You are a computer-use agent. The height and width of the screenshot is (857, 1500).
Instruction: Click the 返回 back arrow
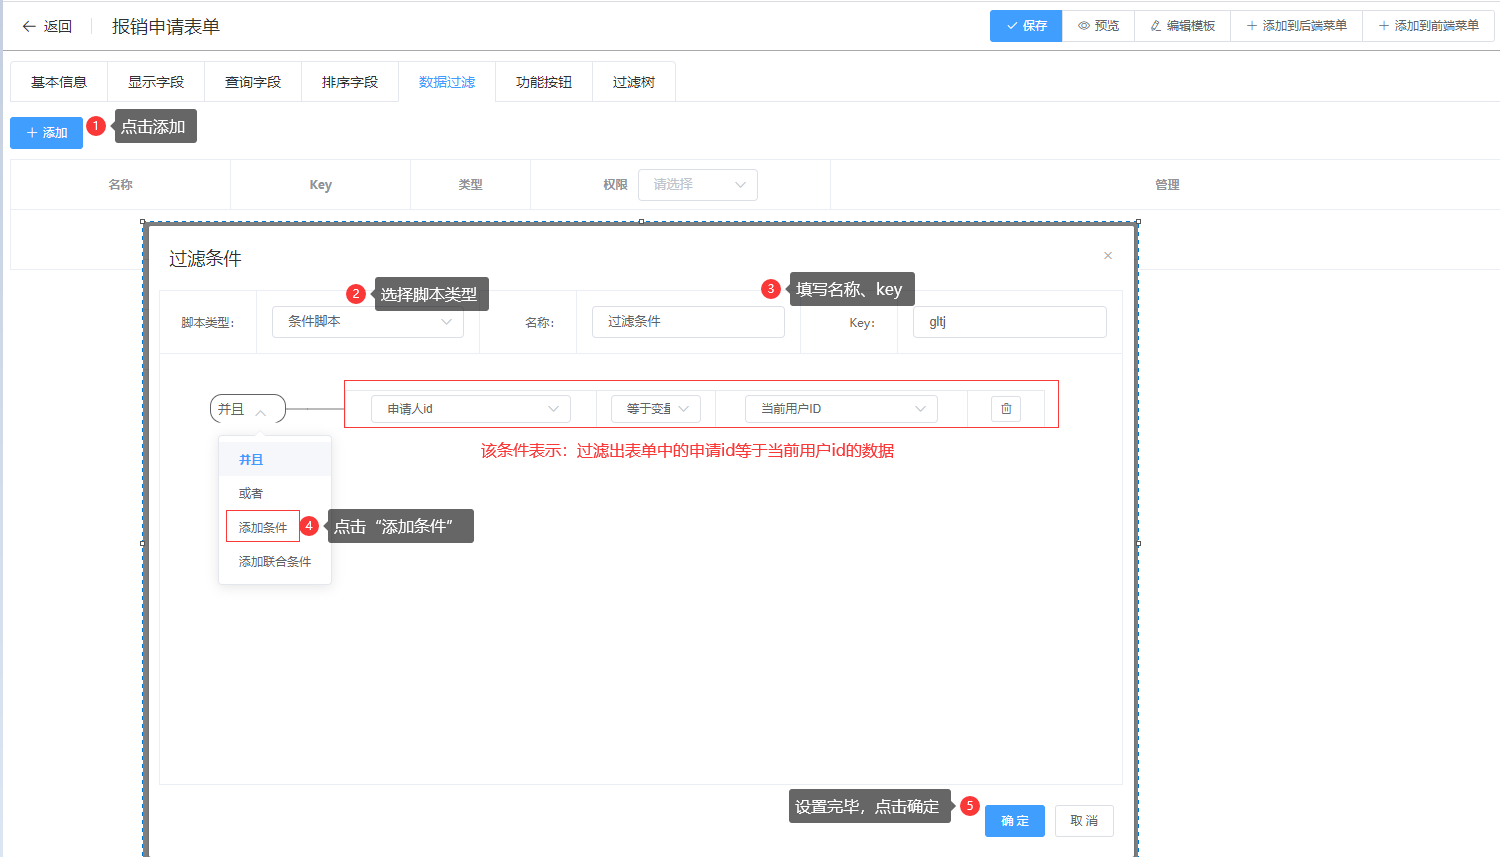coord(47,26)
